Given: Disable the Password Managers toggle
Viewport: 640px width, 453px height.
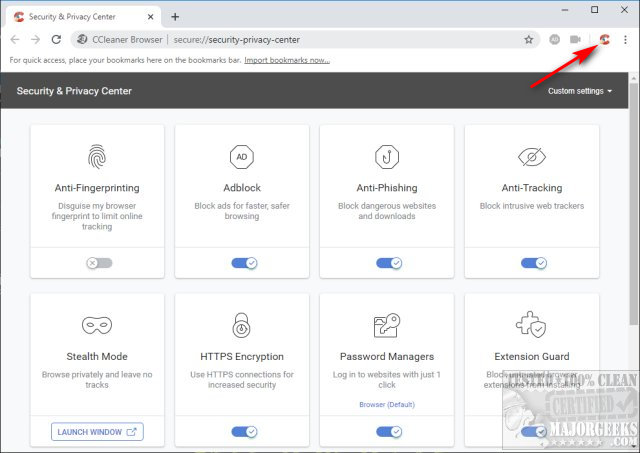Looking at the screenshot, I should (389, 431).
